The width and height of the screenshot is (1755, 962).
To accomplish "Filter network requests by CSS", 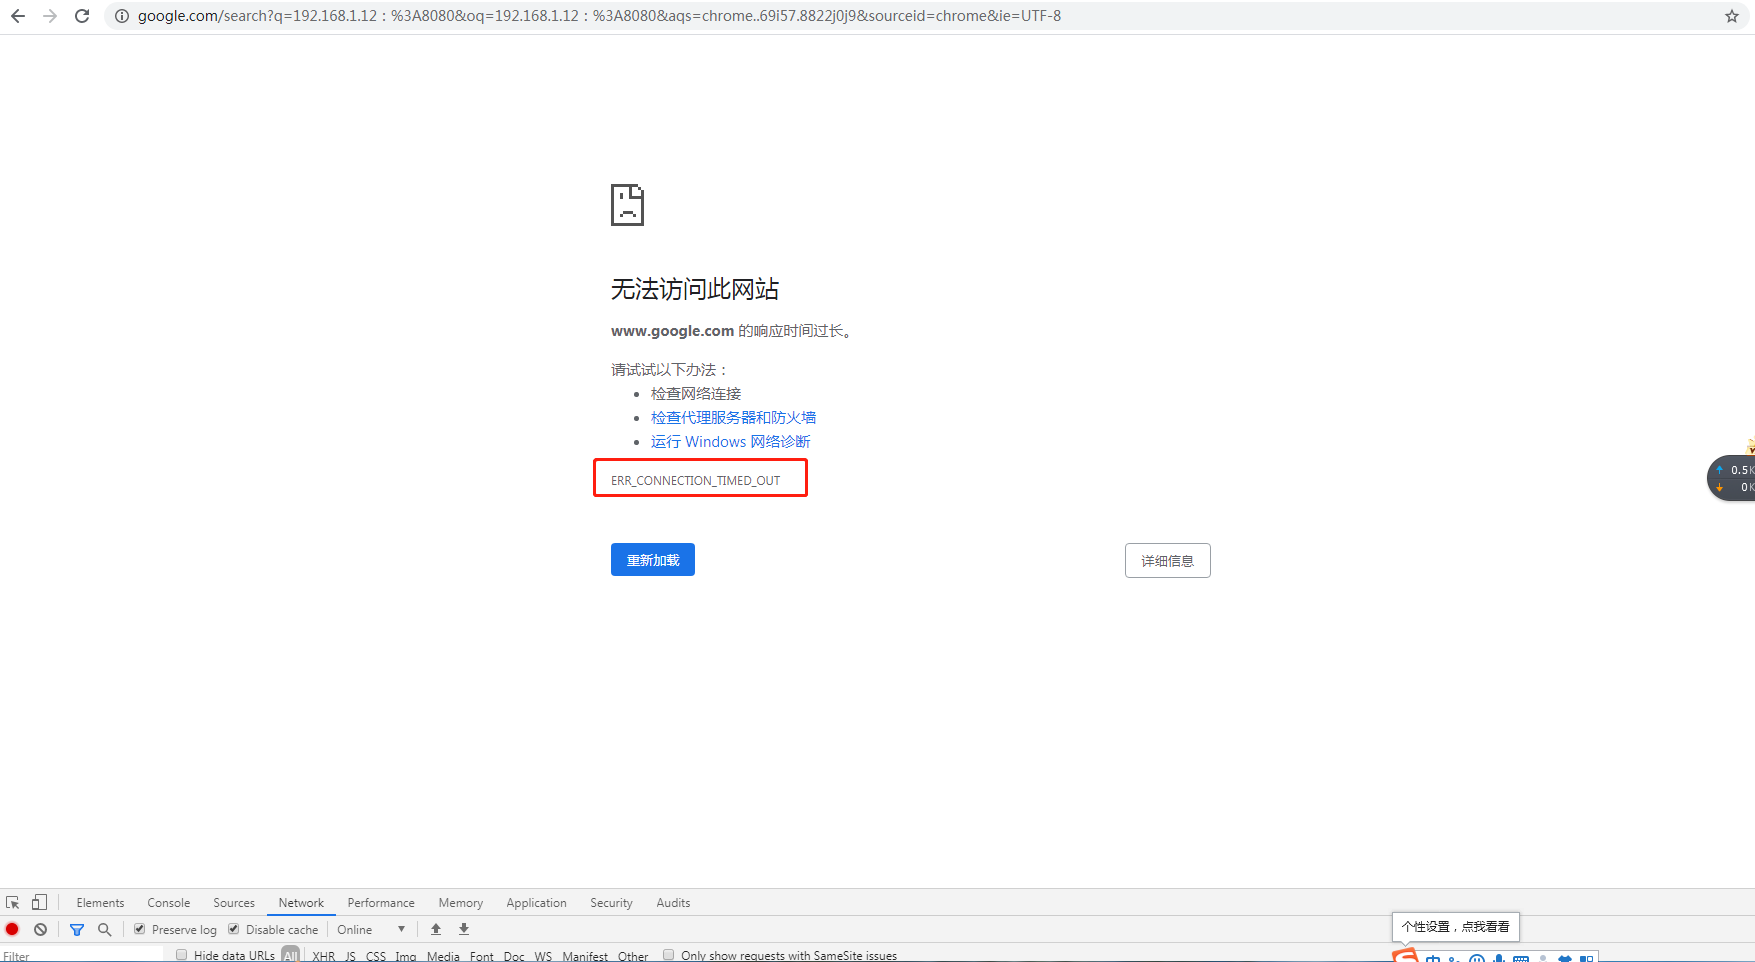I will click(376, 956).
